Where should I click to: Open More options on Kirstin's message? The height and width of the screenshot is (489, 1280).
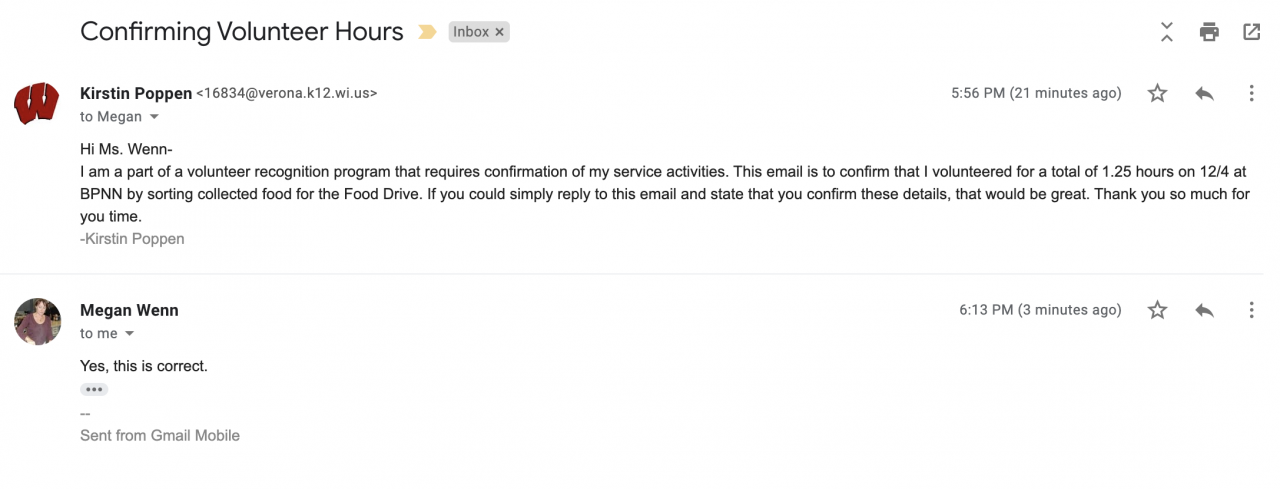(1251, 93)
